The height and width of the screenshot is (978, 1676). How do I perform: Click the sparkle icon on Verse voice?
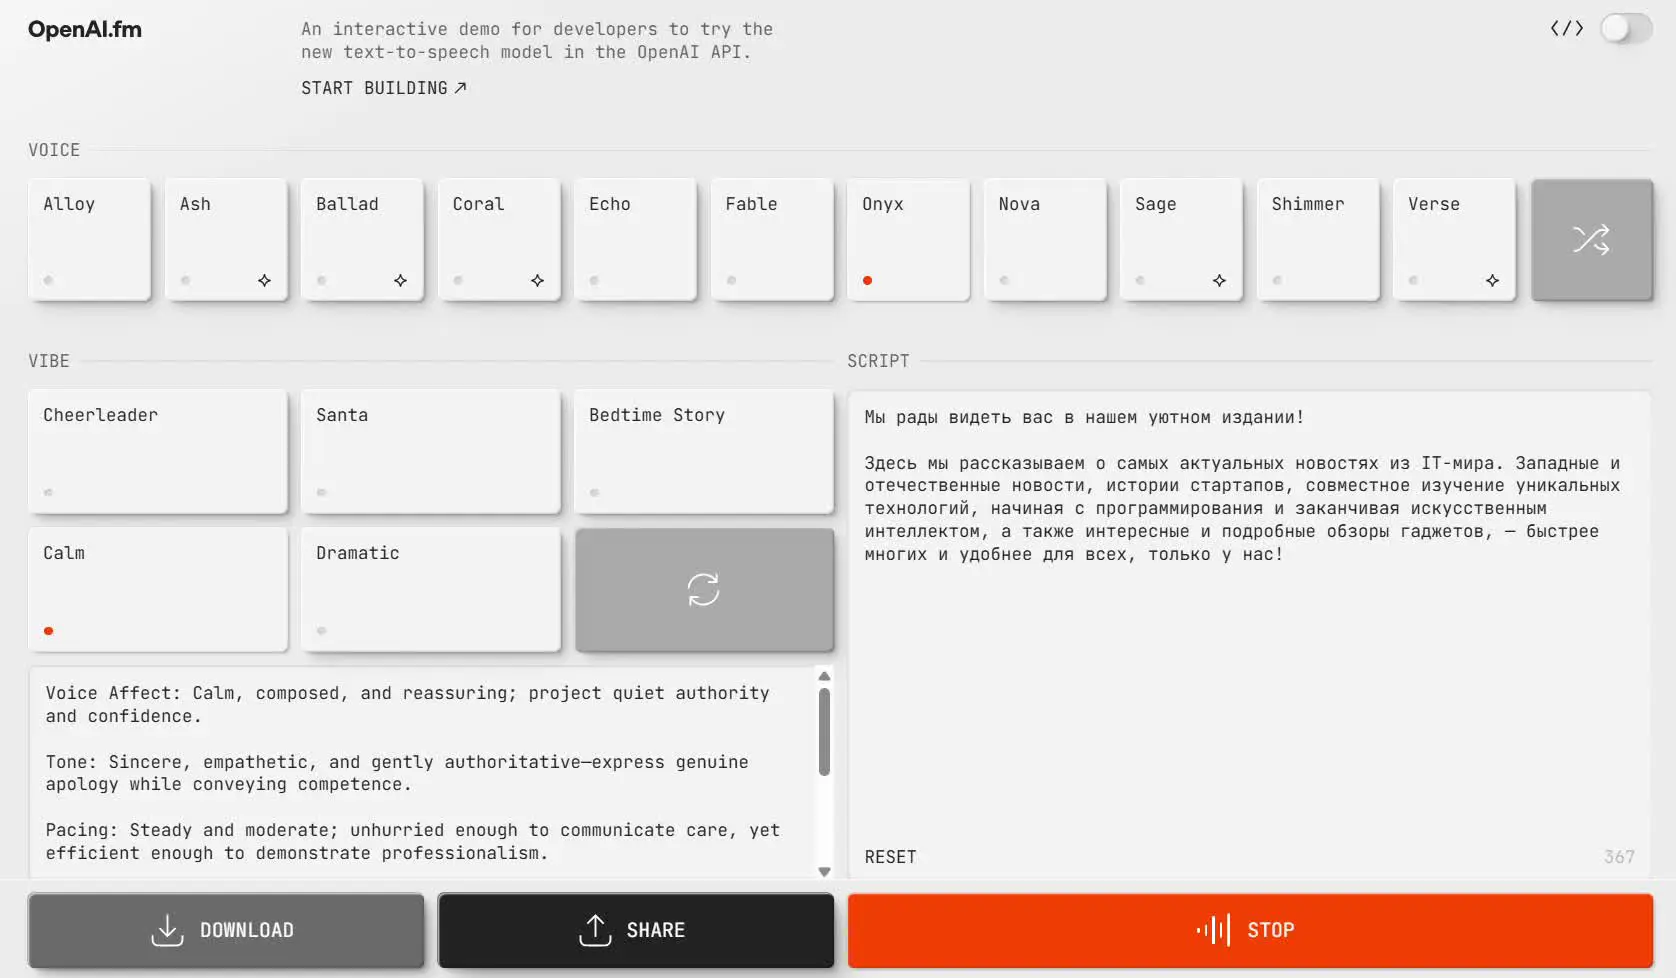click(1492, 281)
